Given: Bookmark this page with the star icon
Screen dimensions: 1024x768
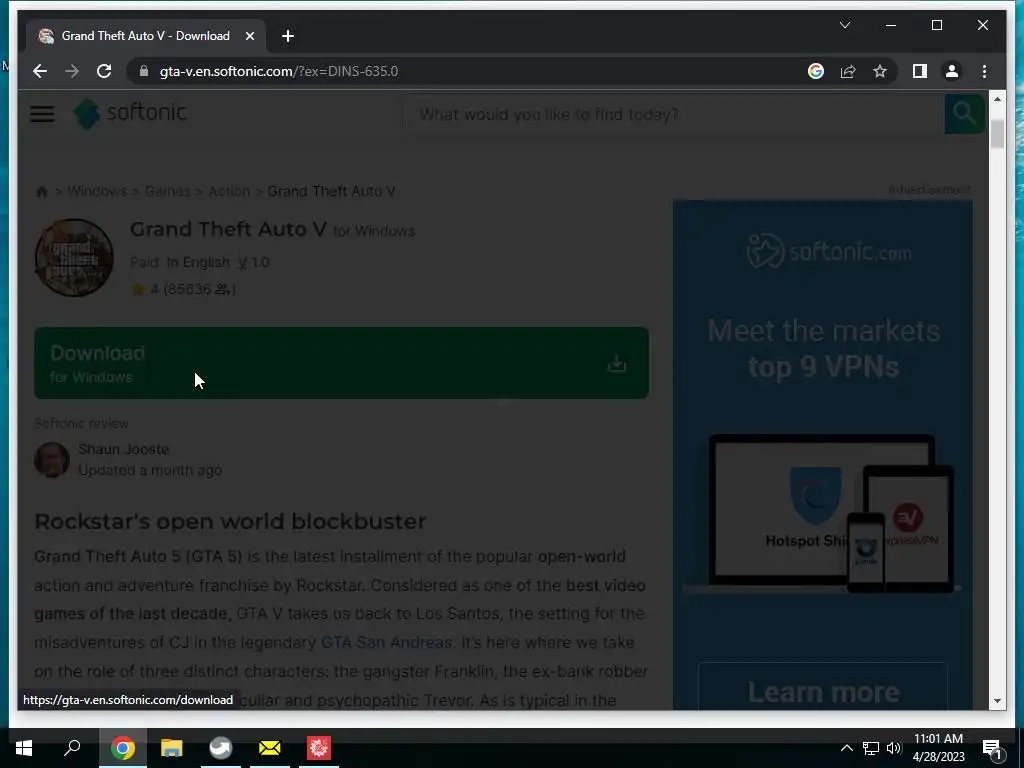Looking at the screenshot, I should (x=880, y=71).
